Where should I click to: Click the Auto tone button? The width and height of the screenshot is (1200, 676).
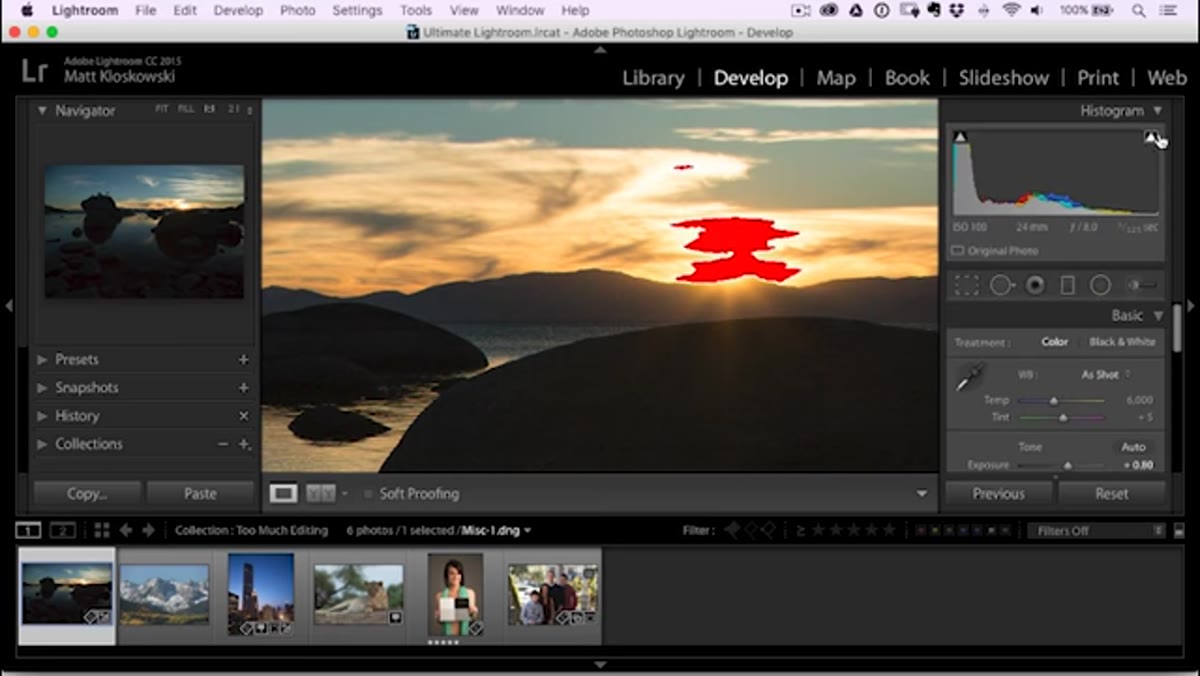1133,447
